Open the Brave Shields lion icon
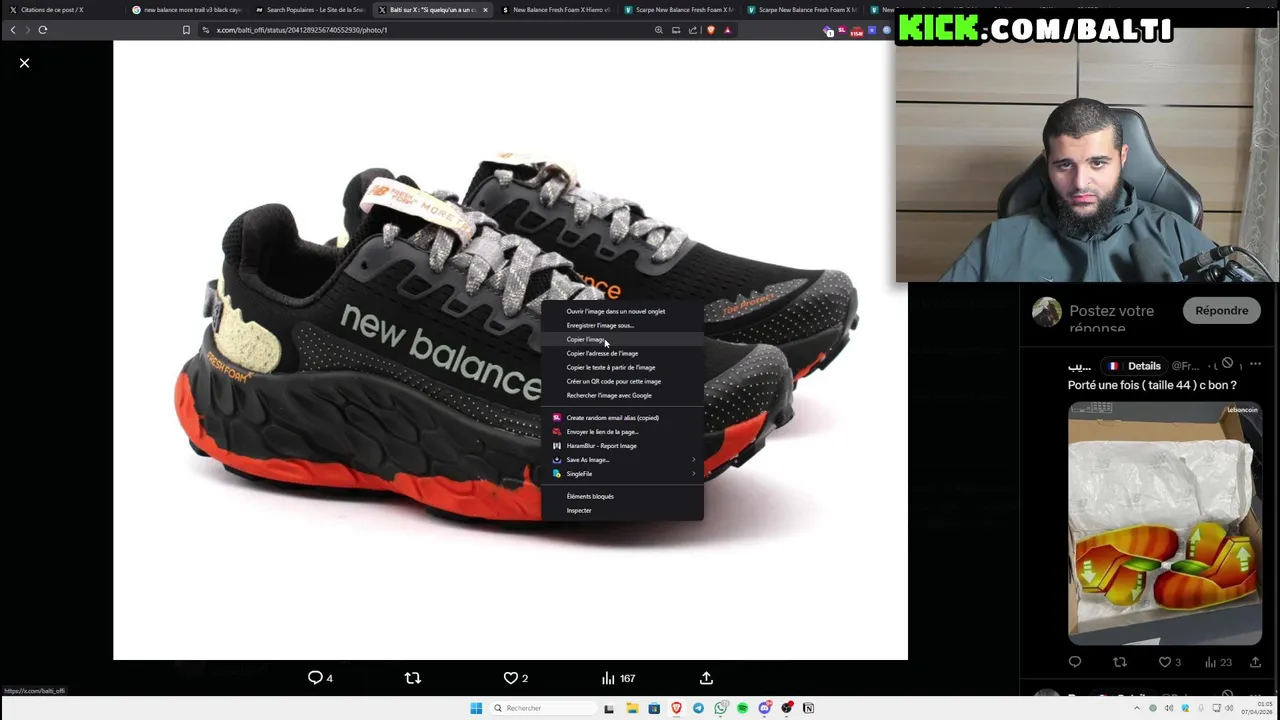The width and height of the screenshot is (1280, 720). (x=711, y=30)
